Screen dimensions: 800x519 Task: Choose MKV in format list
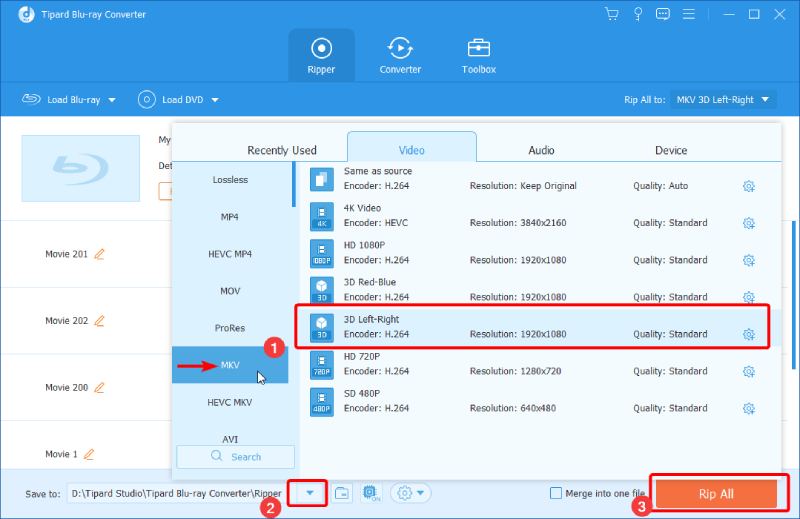(x=230, y=365)
